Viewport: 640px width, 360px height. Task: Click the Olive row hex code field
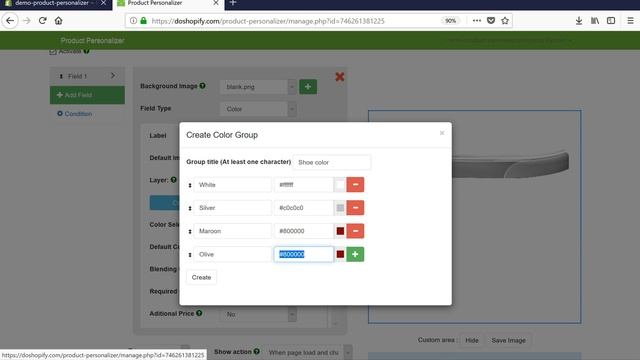coord(304,254)
